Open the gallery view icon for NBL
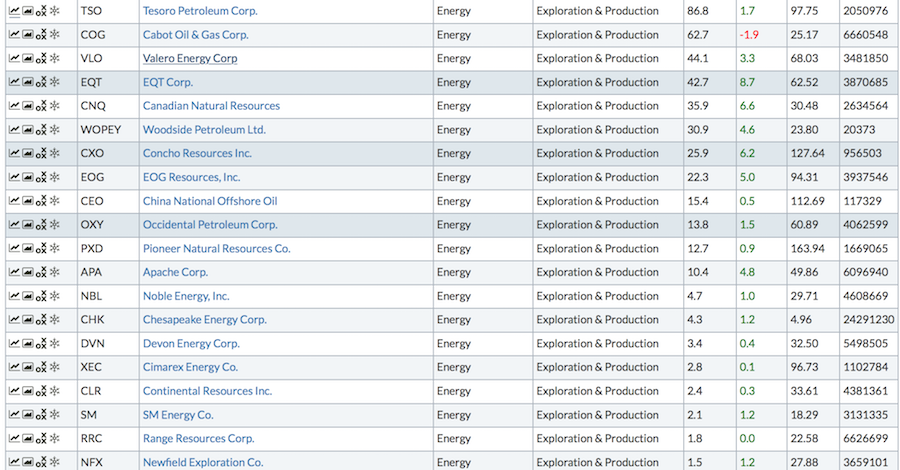 (28, 296)
